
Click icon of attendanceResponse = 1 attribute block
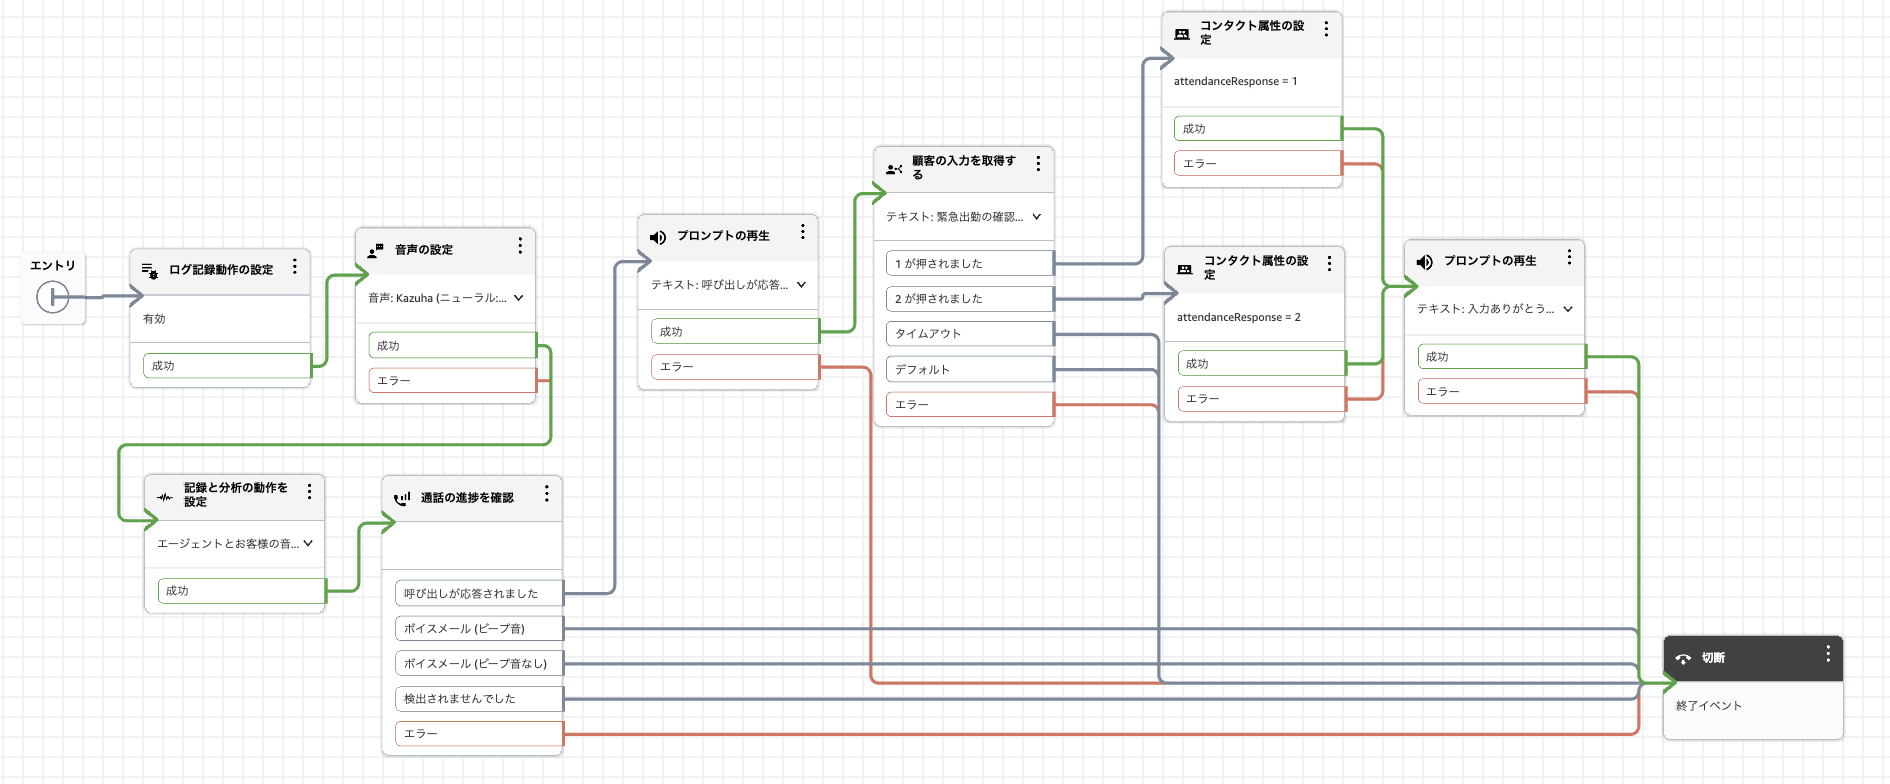click(x=1182, y=34)
